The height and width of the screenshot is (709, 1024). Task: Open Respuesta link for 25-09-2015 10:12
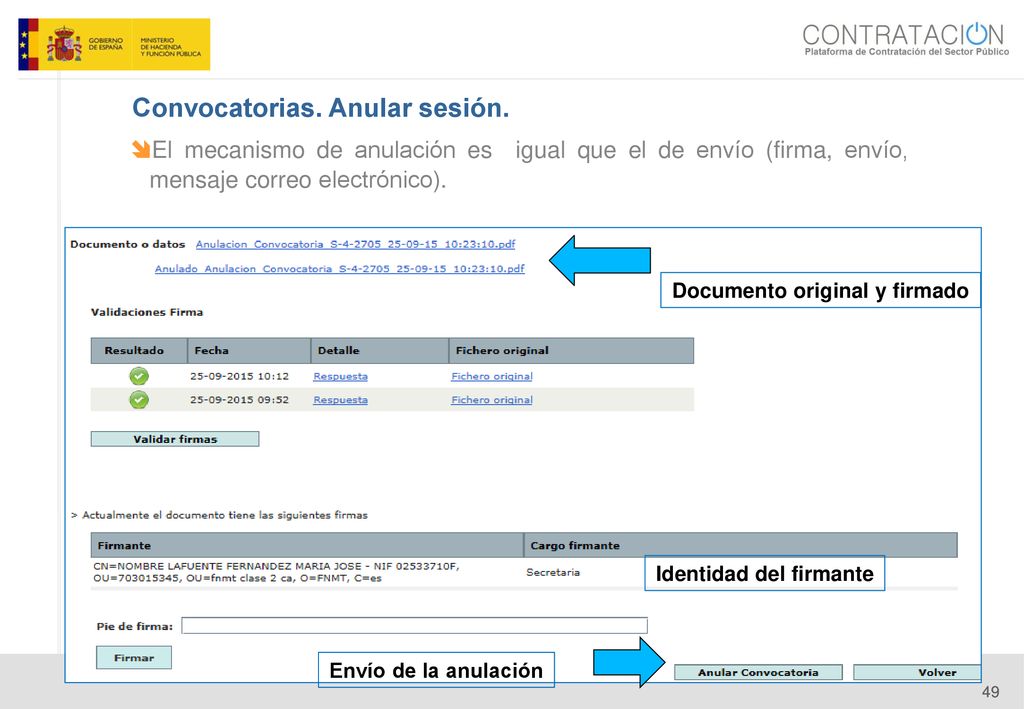tap(340, 376)
